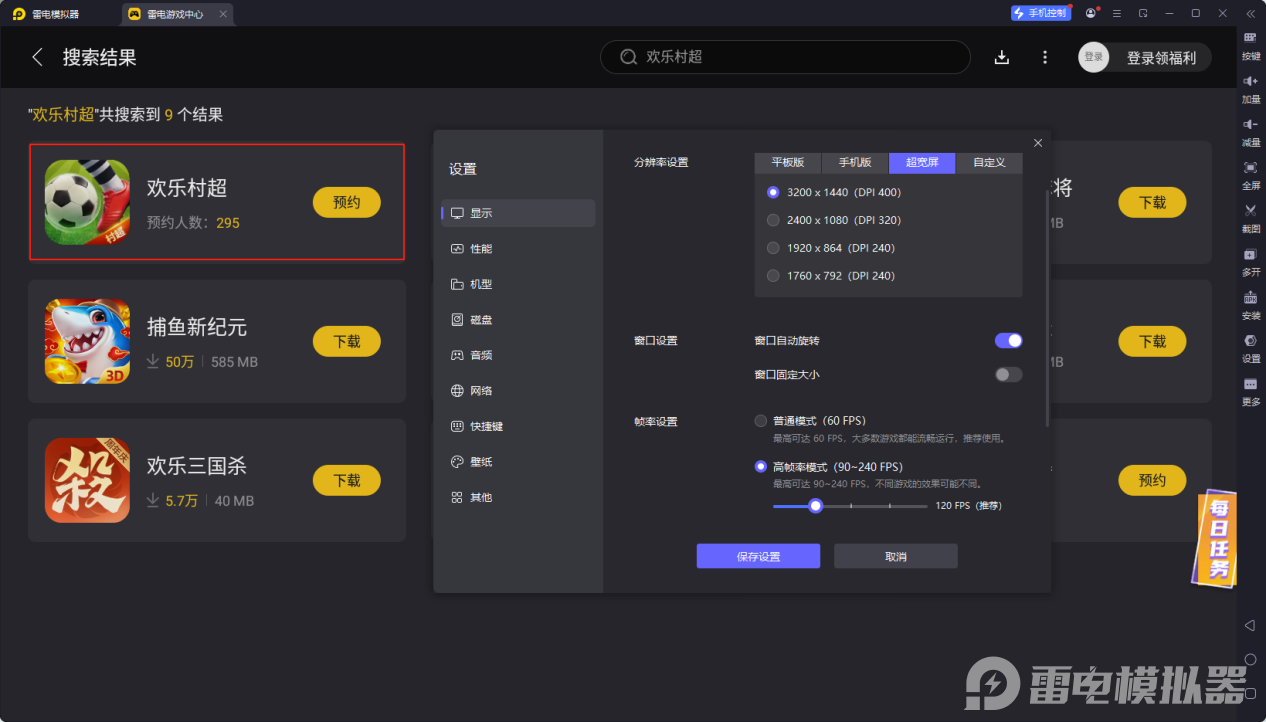
Task: Open the 按键 keyboard mapping tool
Action: coord(1250,45)
